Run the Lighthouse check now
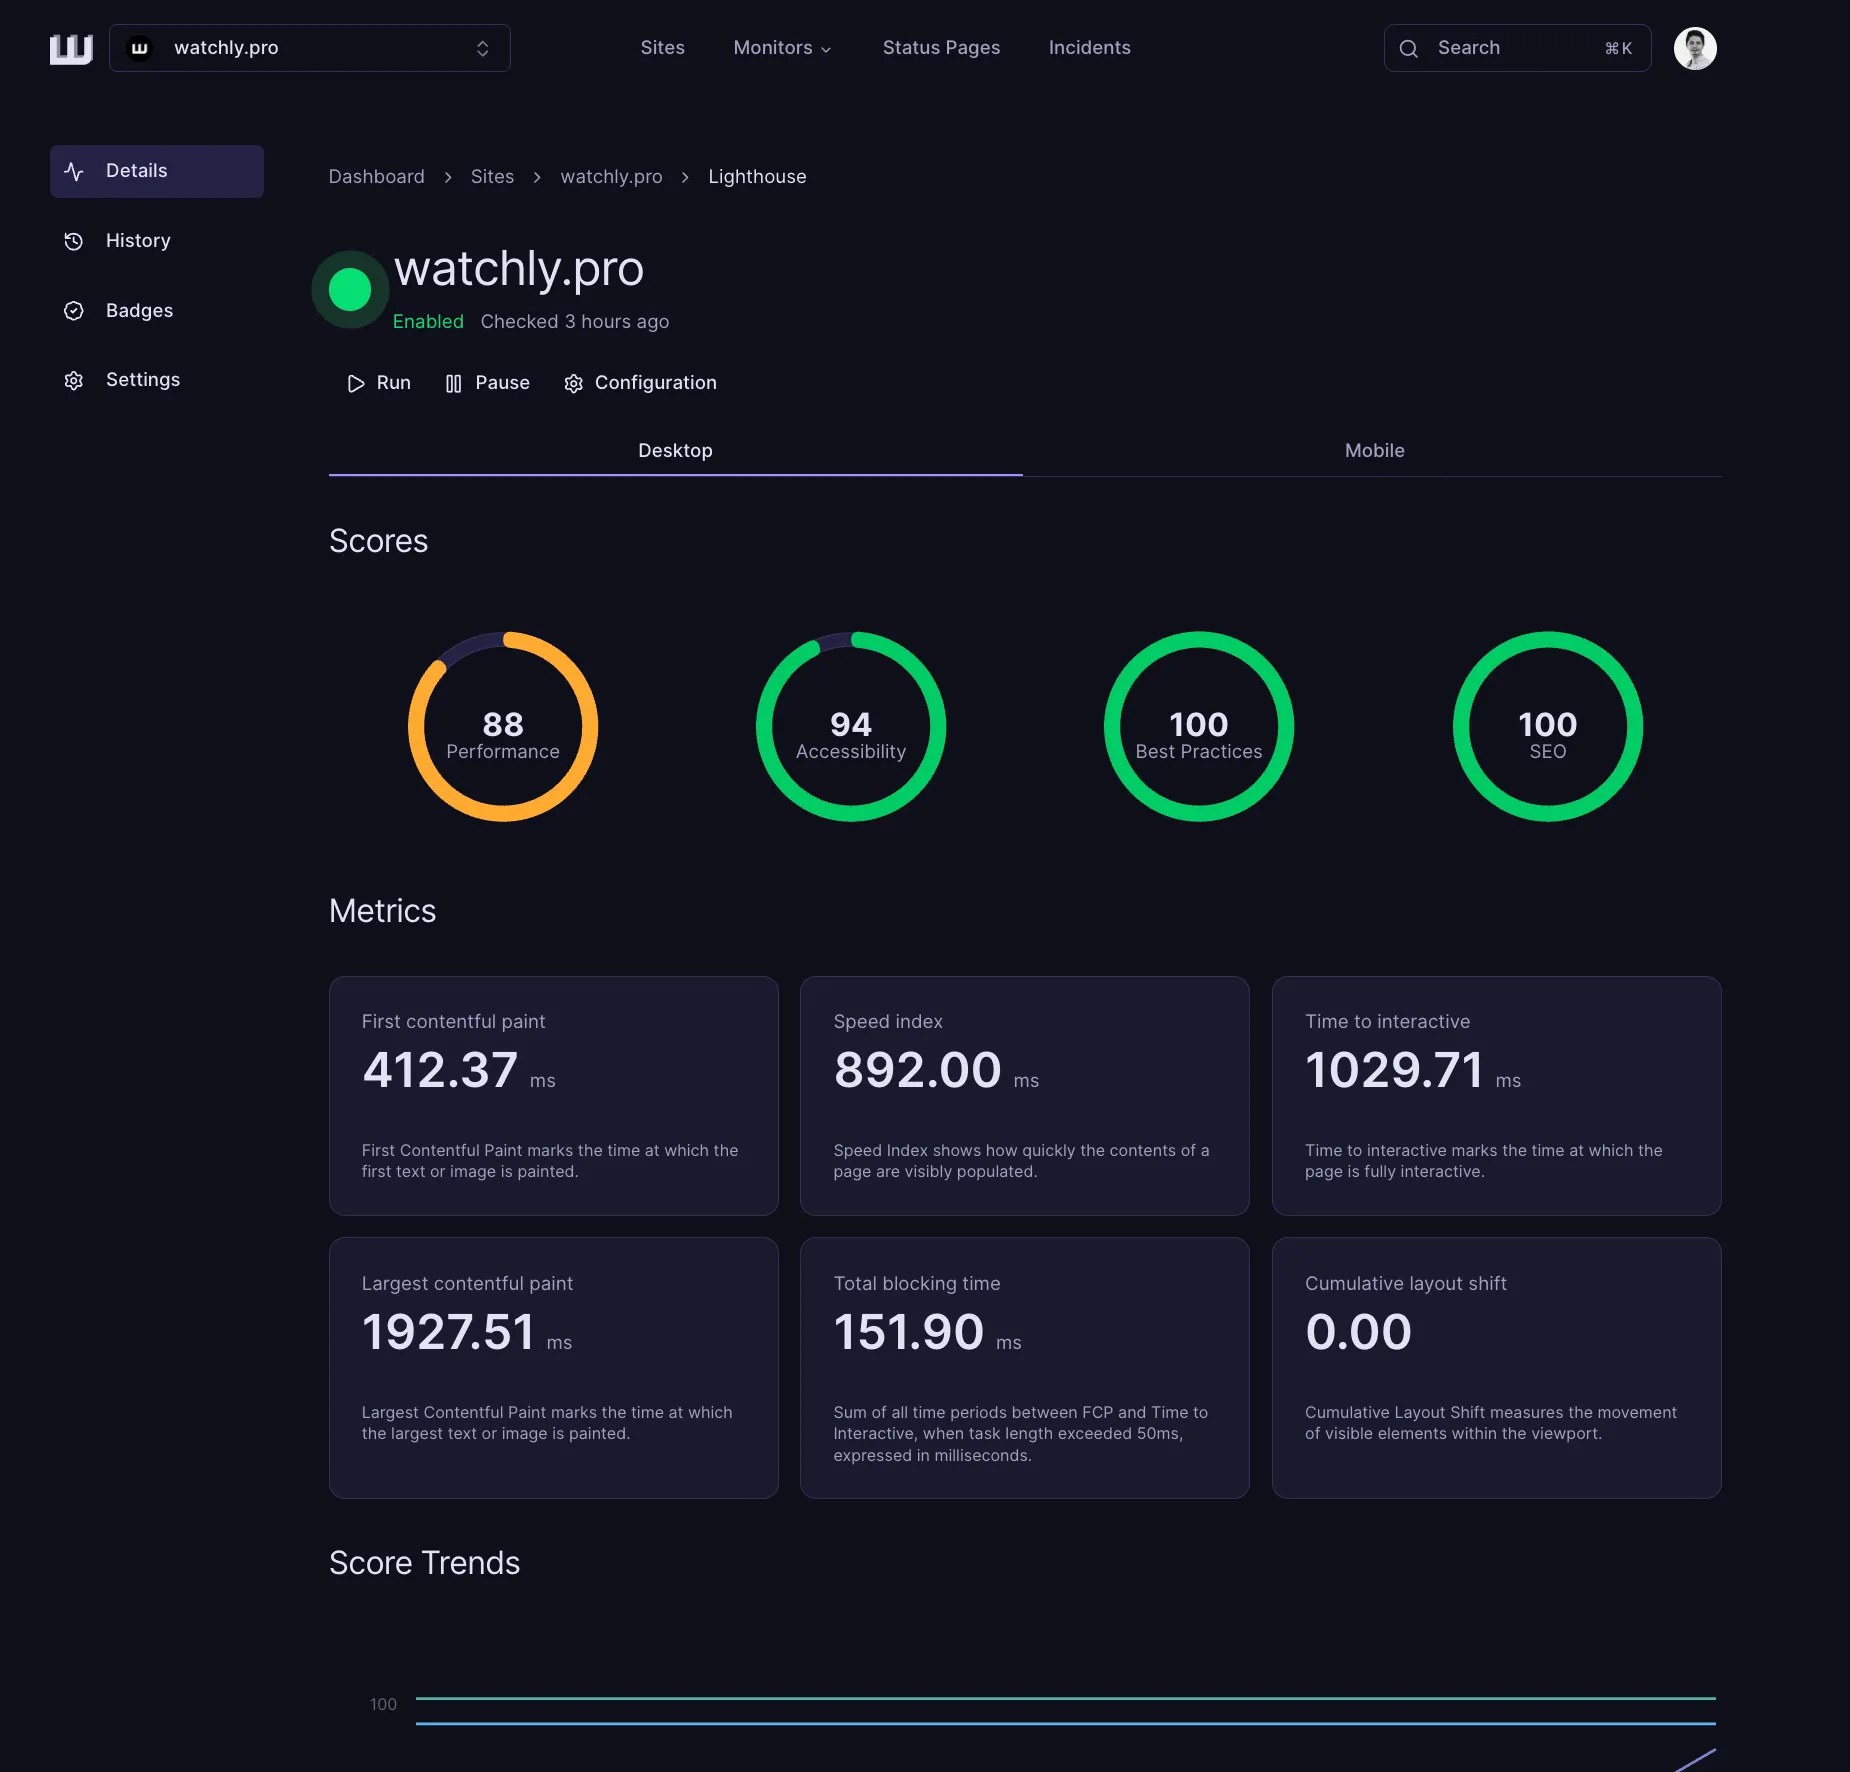1850x1772 pixels. point(379,383)
